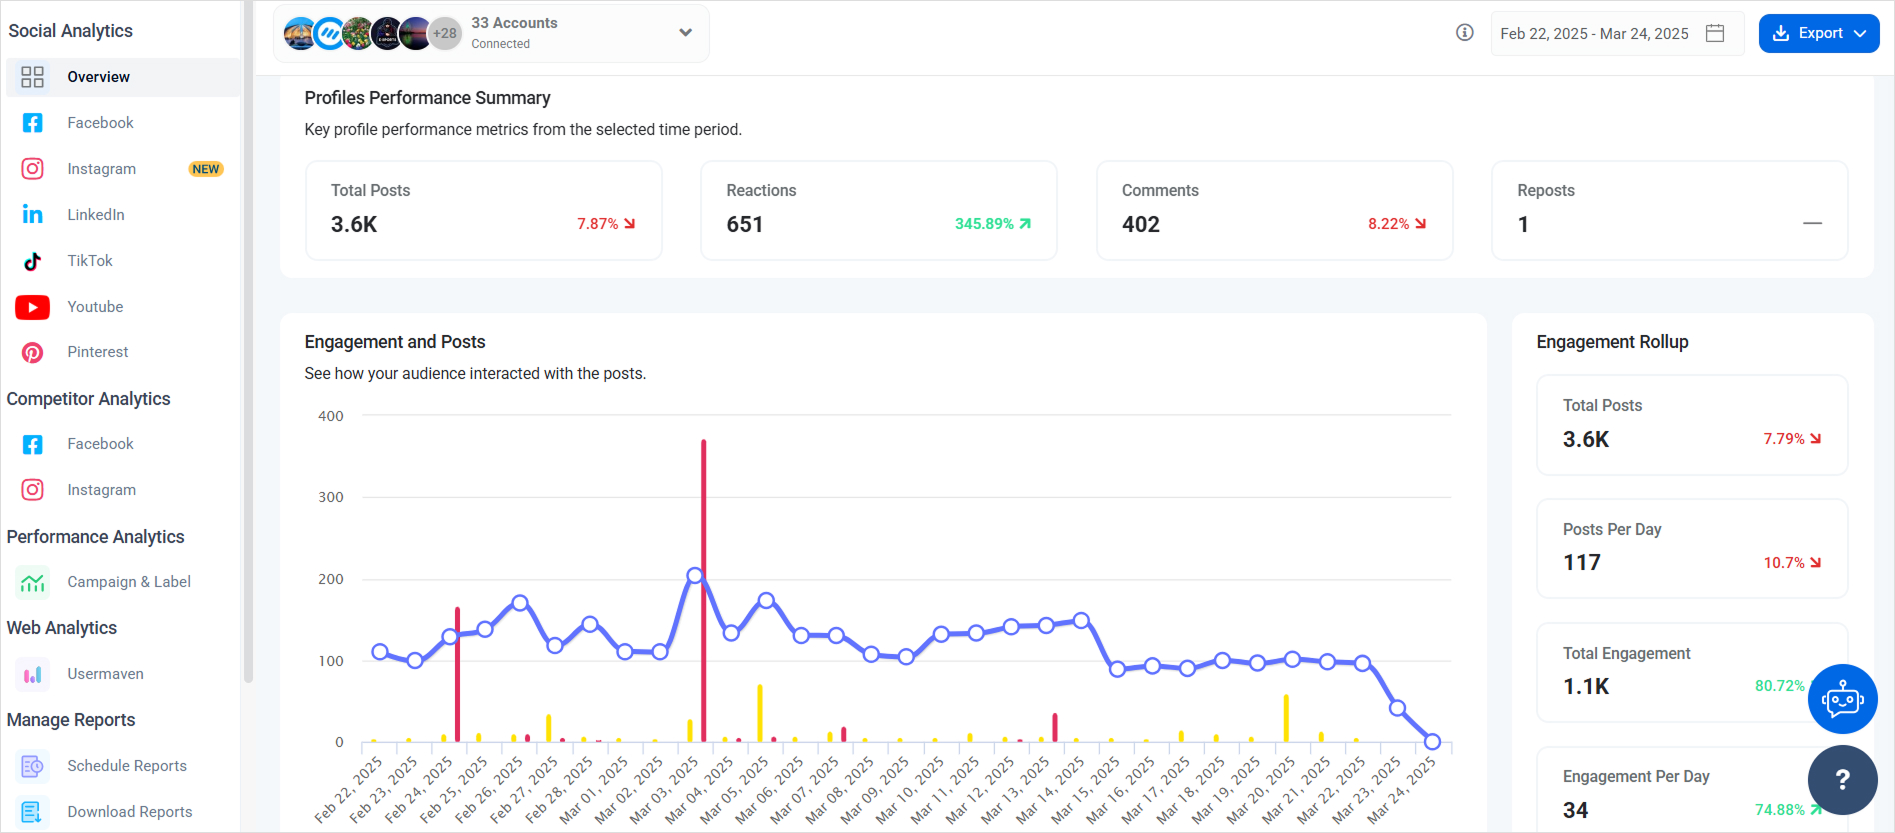Open TikTok analytics page

[90, 261]
